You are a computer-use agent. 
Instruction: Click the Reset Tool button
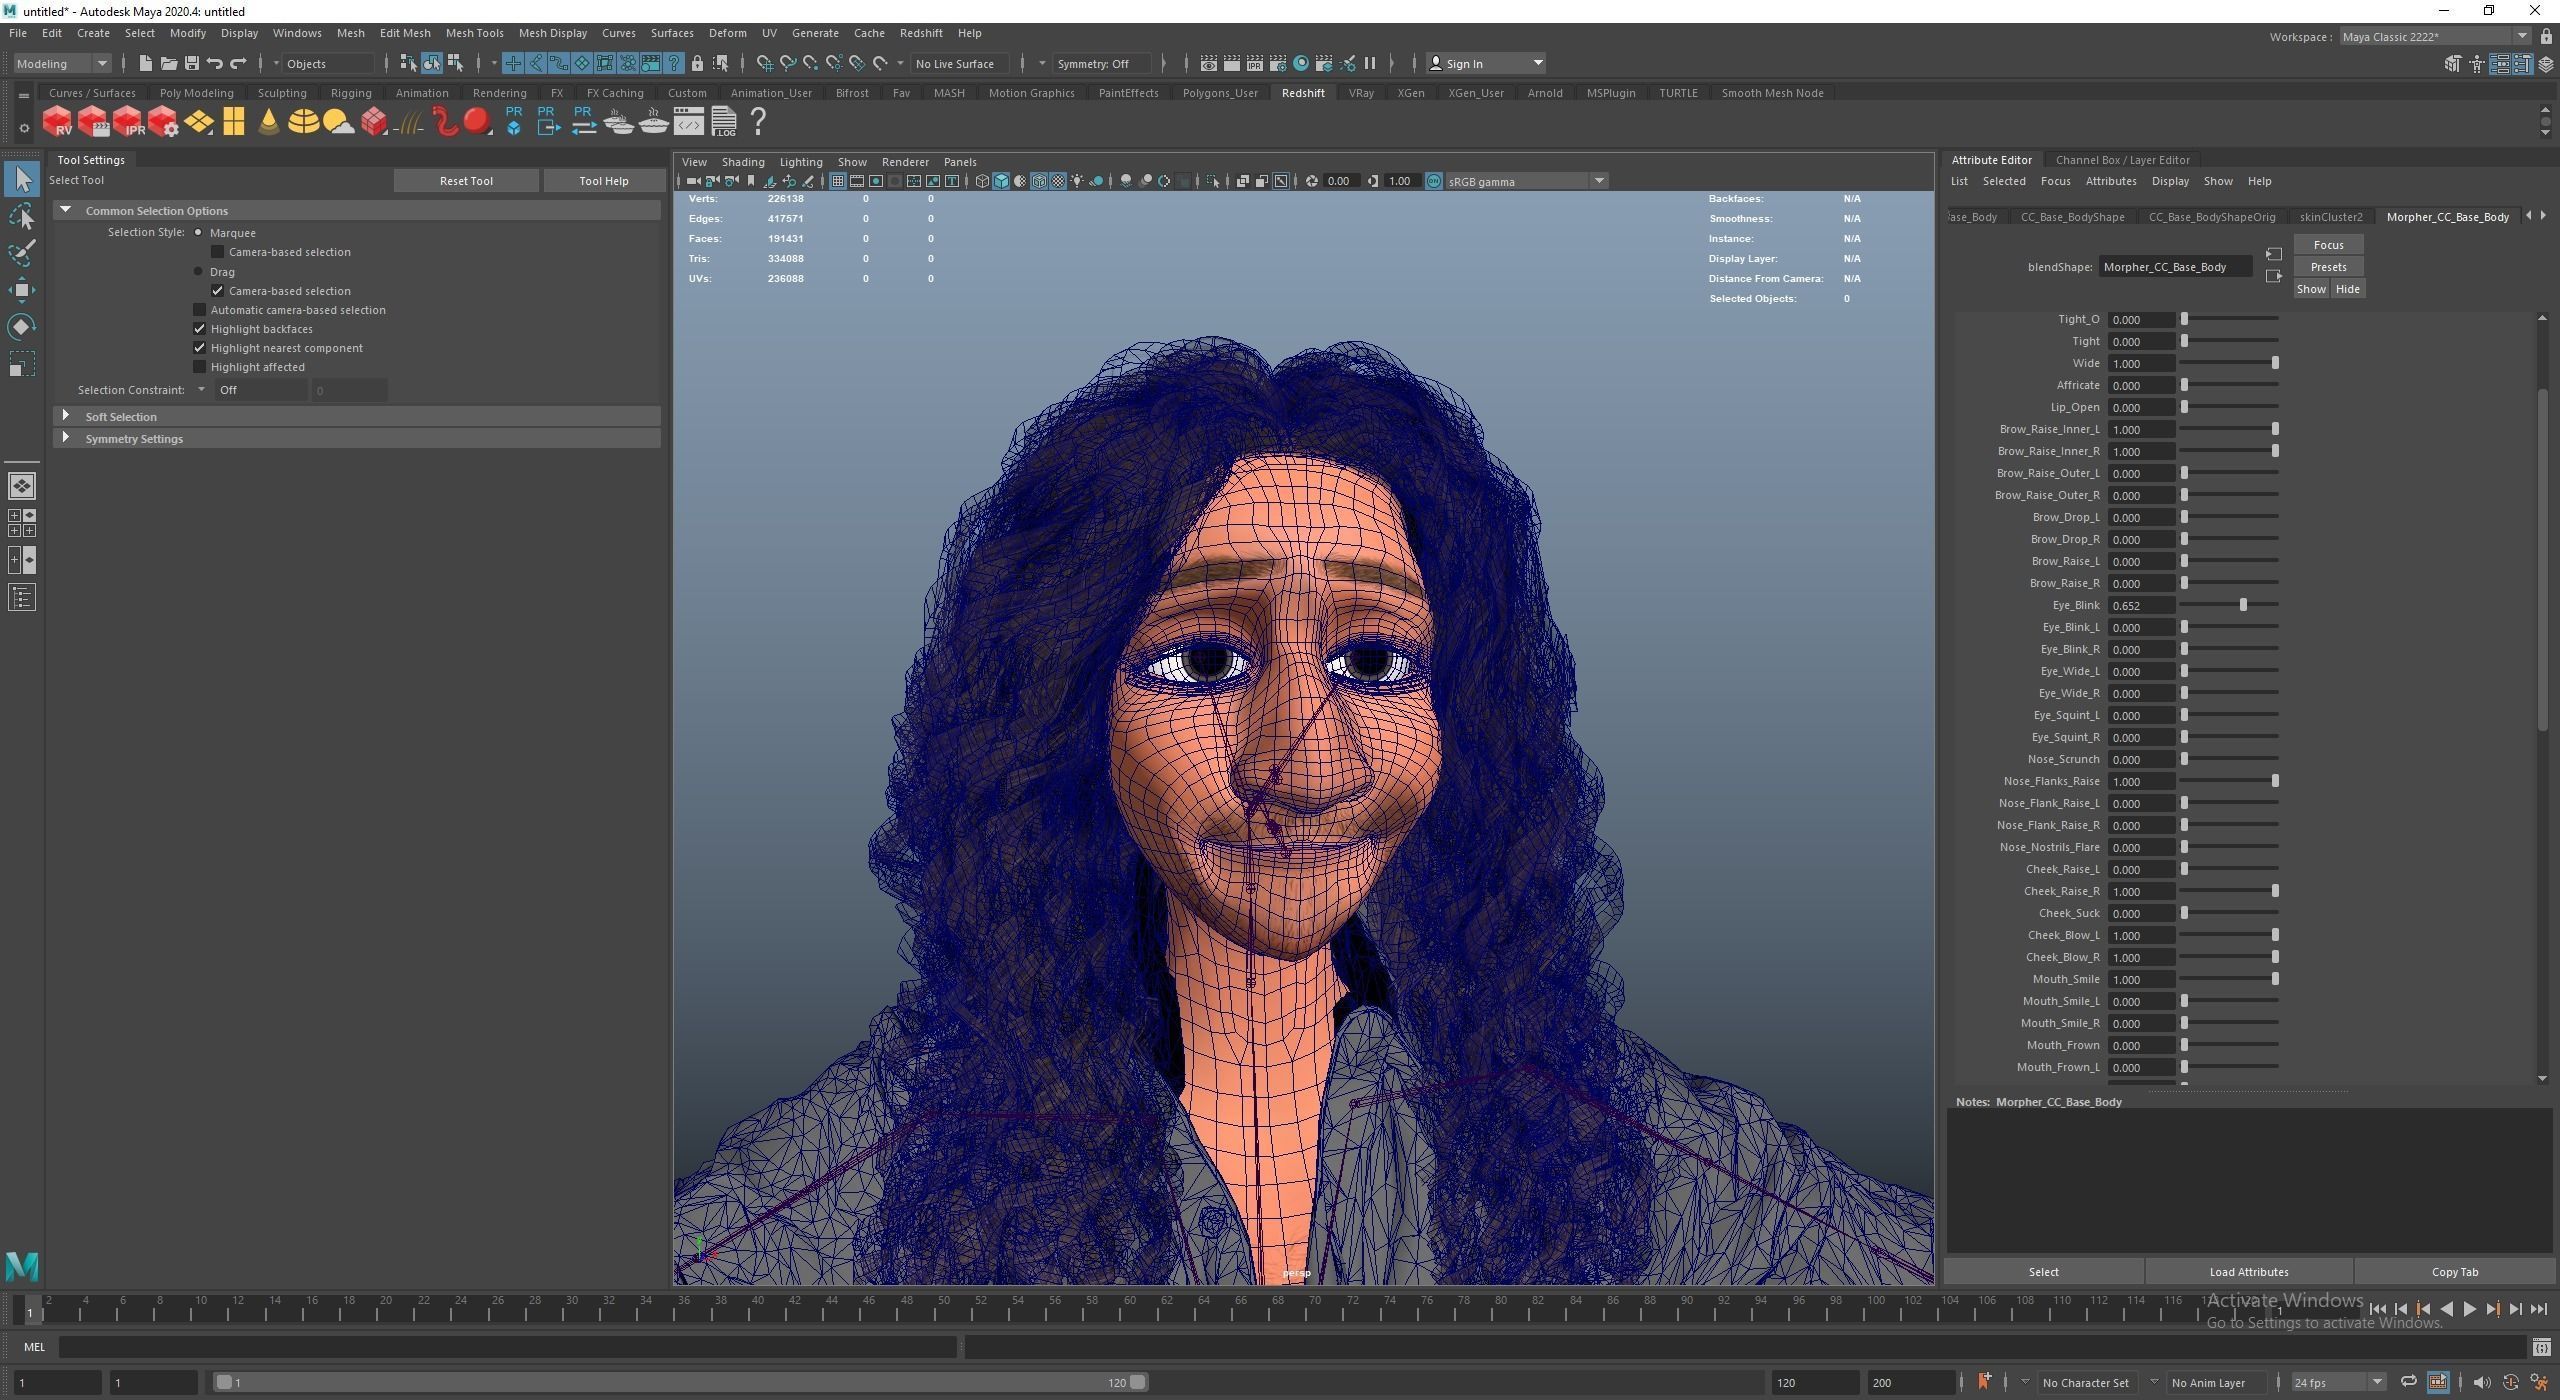pos(466,181)
